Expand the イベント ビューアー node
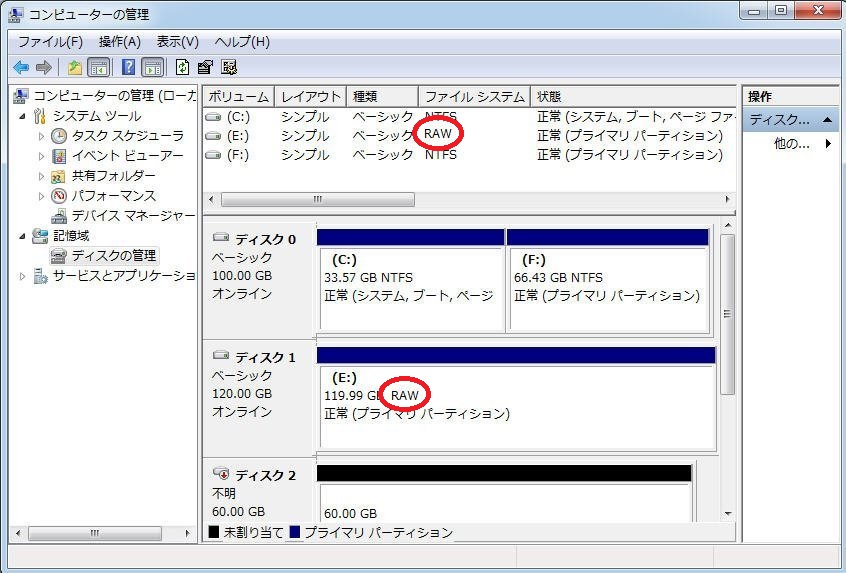This screenshot has width=846, height=573. [x=41, y=156]
